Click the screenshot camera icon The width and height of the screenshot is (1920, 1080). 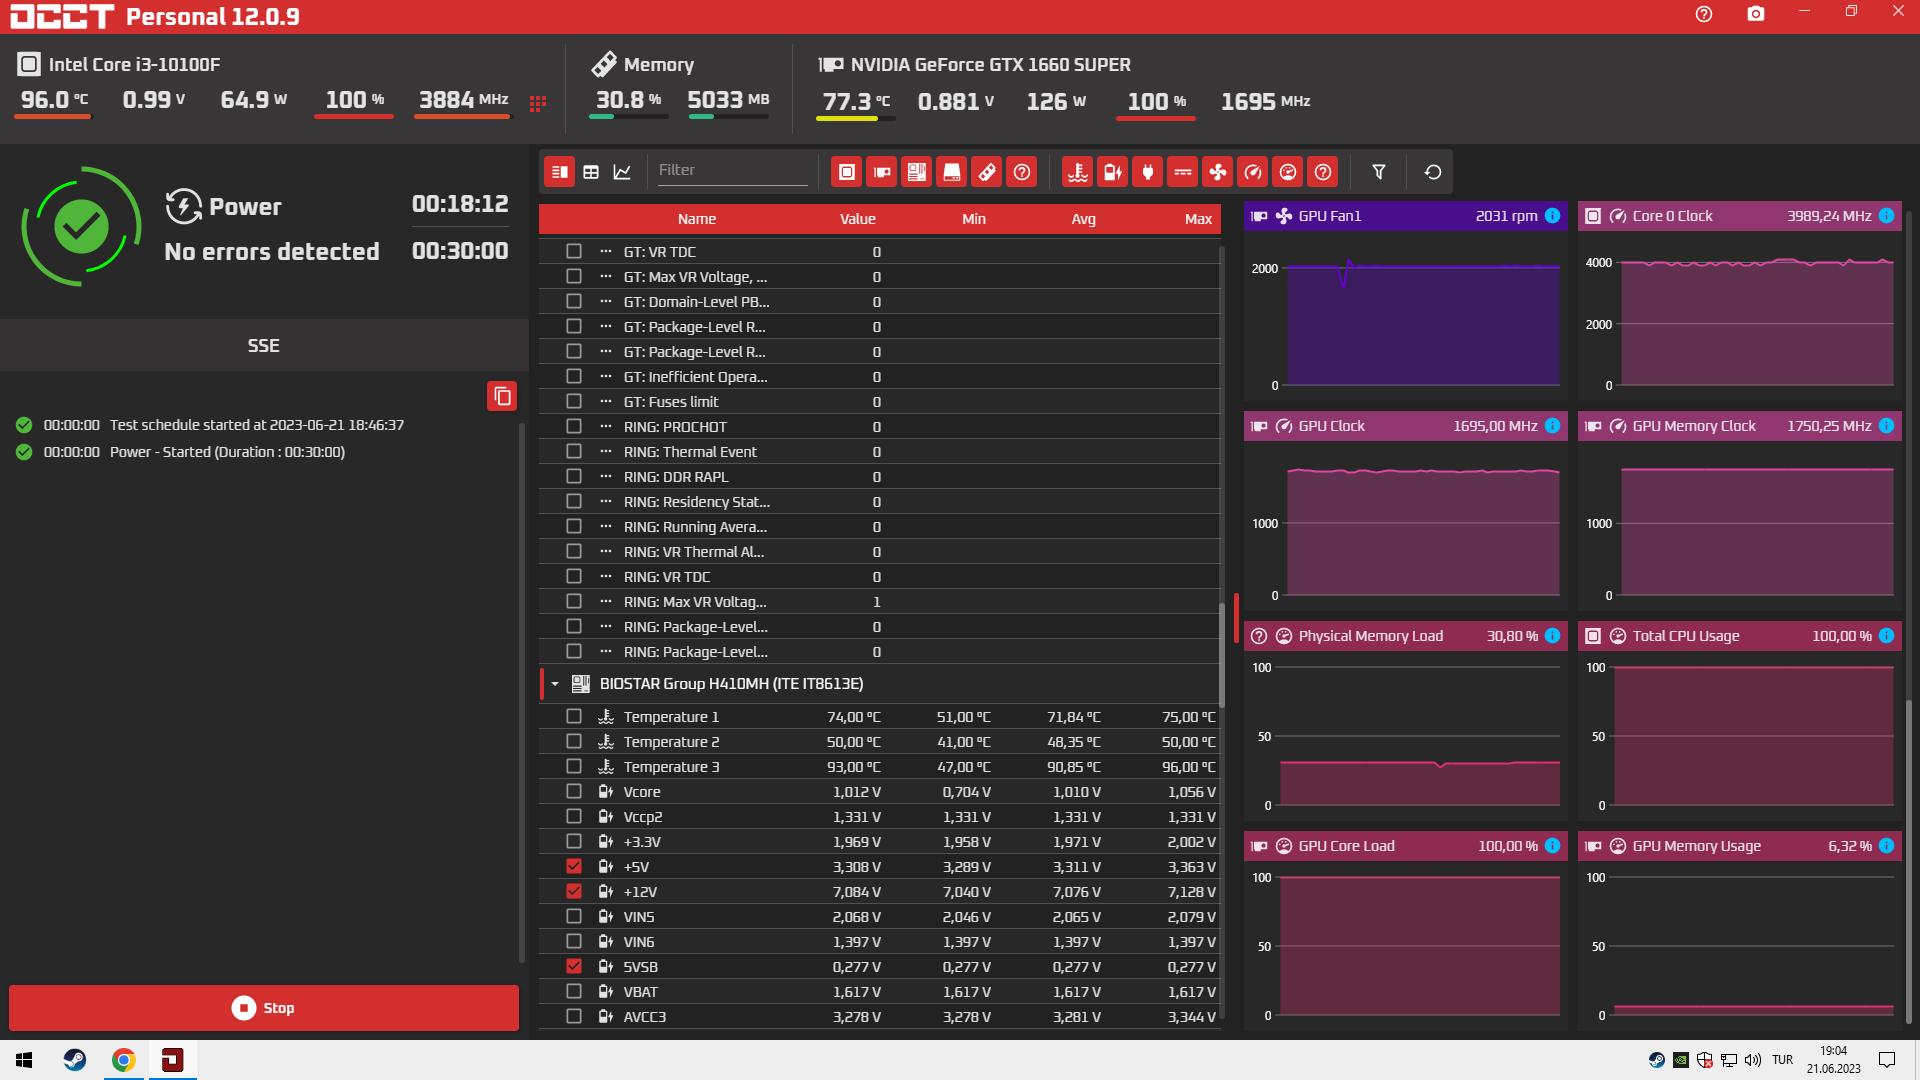(1756, 14)
